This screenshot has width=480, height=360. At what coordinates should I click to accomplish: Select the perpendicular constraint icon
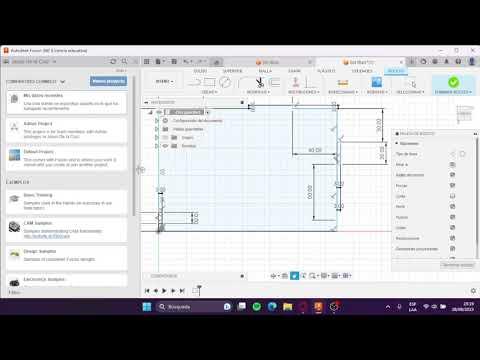310,82
